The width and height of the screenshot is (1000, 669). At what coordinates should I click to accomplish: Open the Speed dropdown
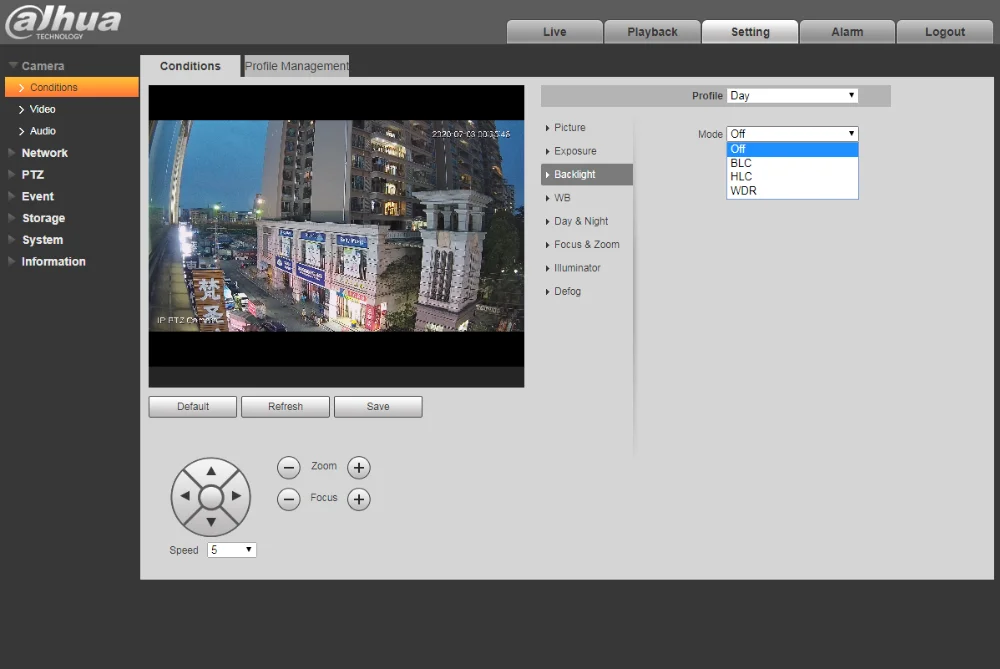point(232,550)
